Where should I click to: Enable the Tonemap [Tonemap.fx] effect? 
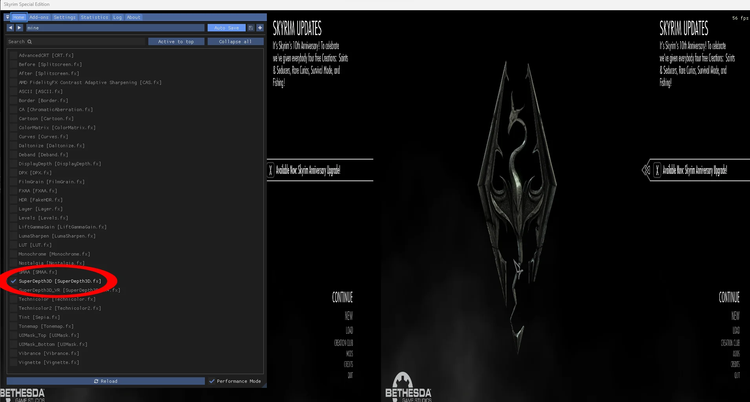13,326
